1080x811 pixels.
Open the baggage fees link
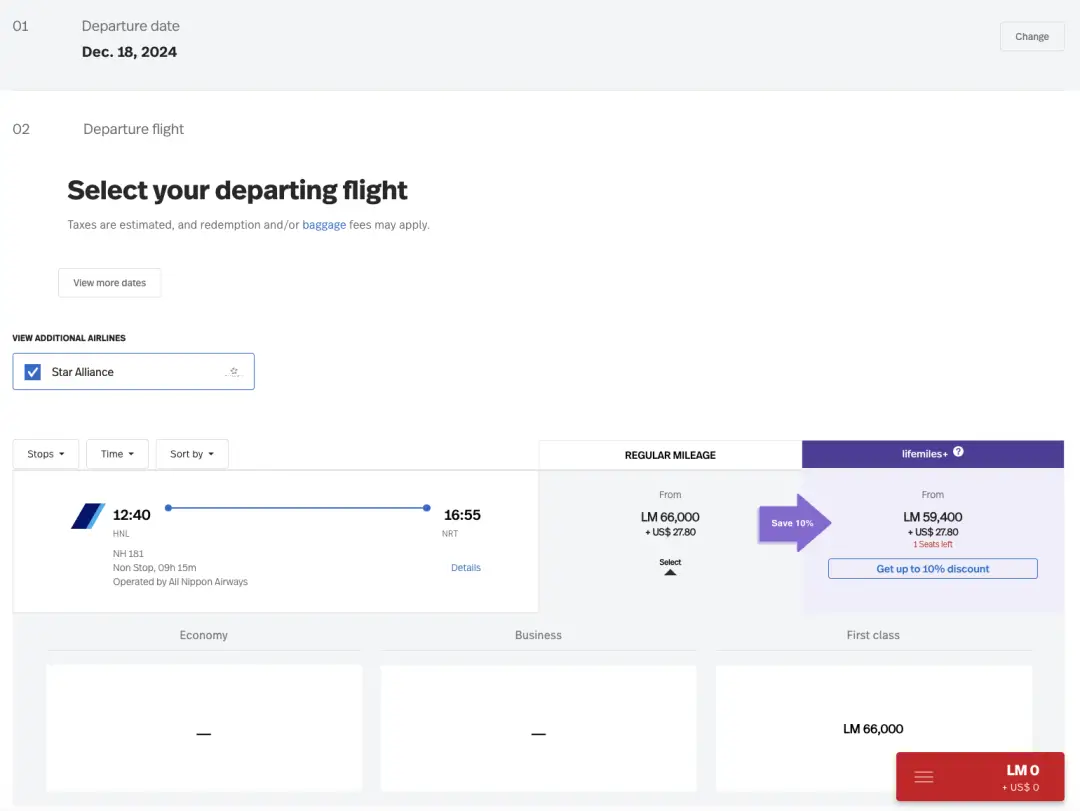pos(324,225)
